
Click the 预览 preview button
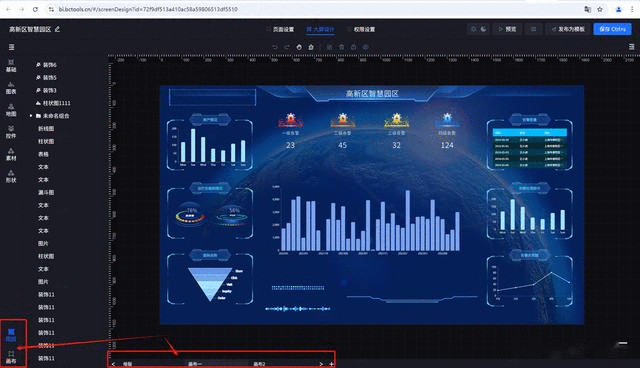pyautogui.click(x=507, y=29)
